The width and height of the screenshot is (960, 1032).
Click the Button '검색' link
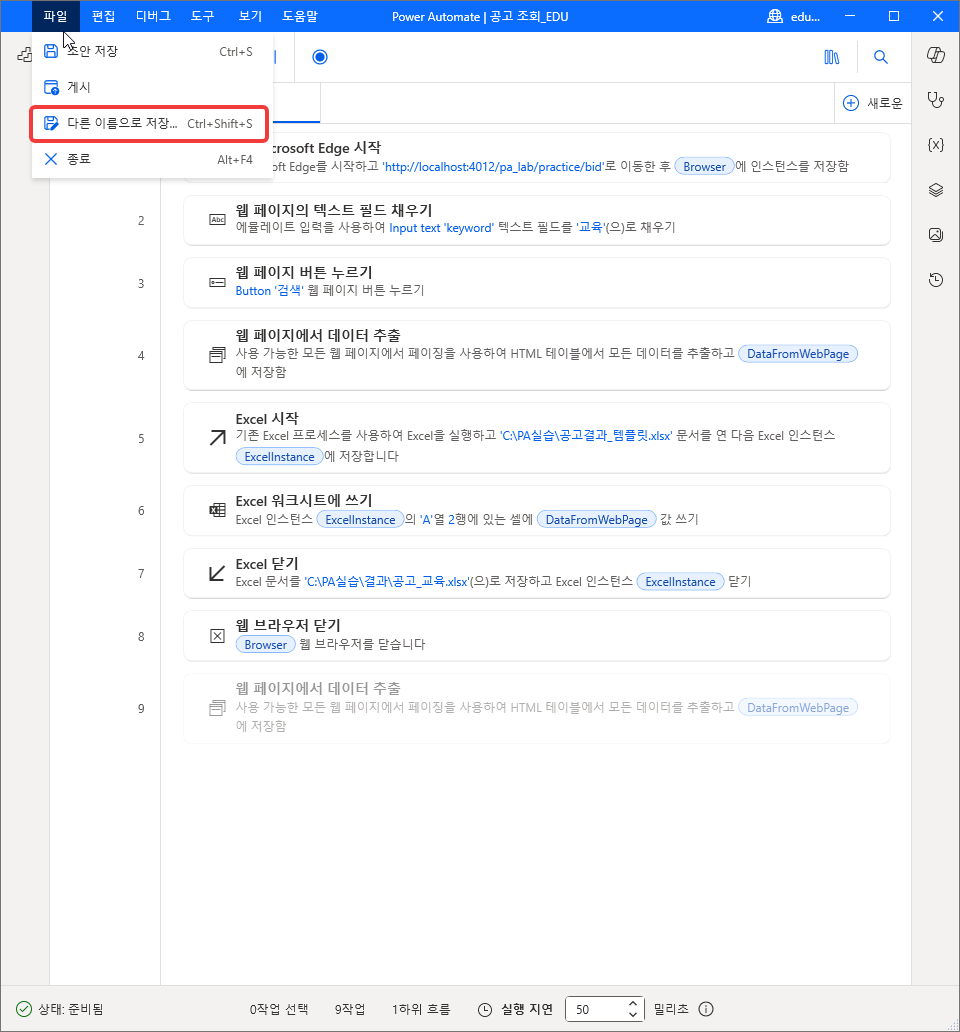pyautogui.click(x=270, y=290)
